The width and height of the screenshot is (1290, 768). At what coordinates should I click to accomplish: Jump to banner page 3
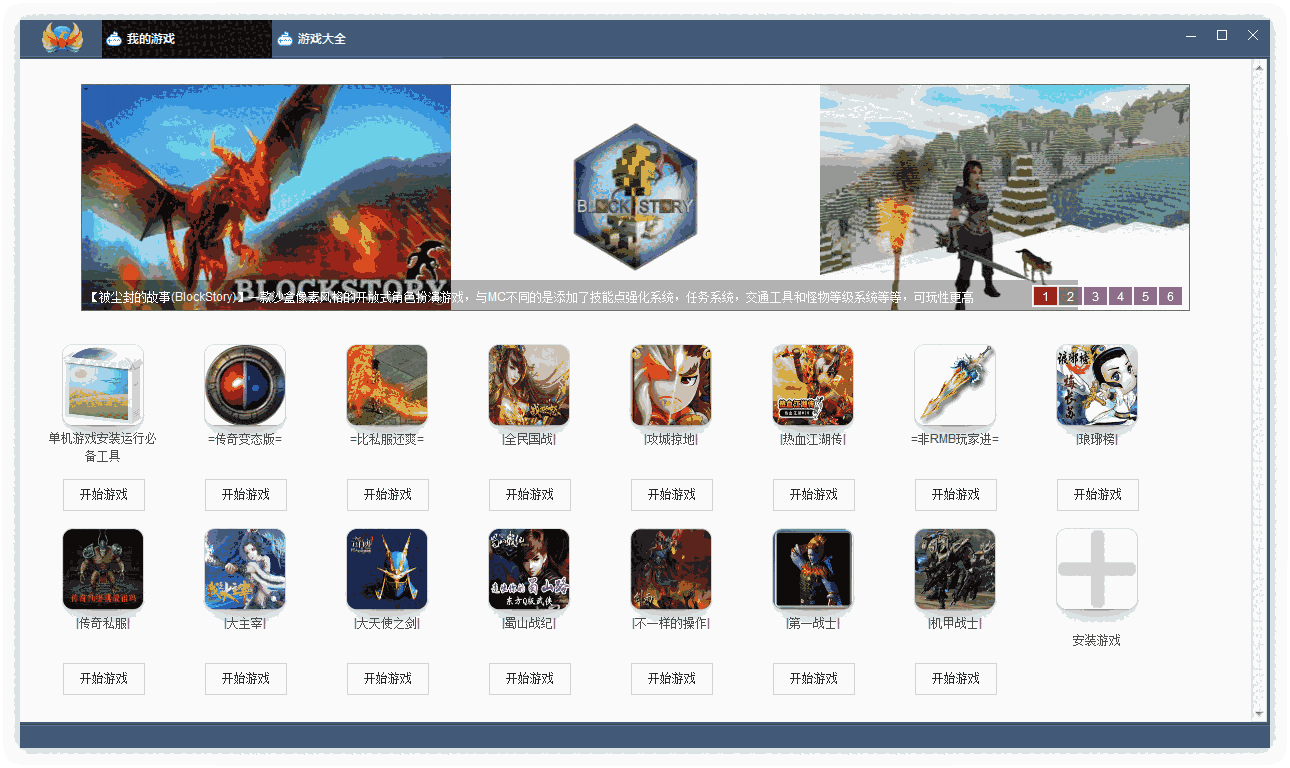pyautogui.click(x=1095, y=296)
